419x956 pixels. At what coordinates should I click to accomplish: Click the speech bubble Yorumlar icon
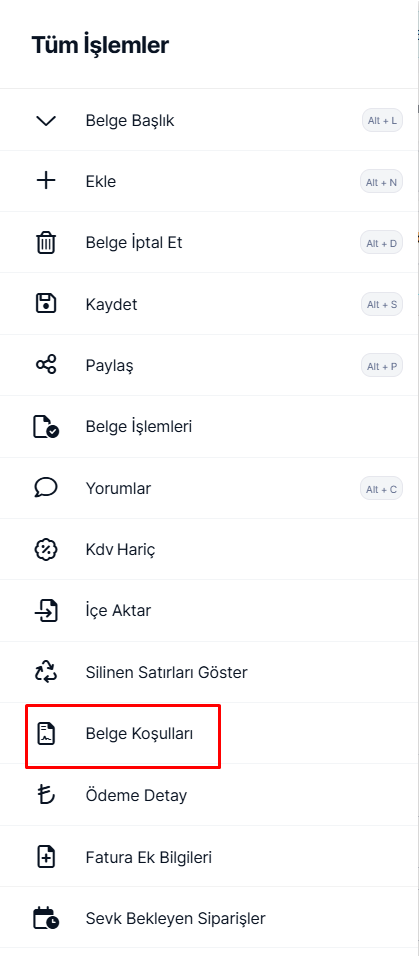(x=46, y=488)
